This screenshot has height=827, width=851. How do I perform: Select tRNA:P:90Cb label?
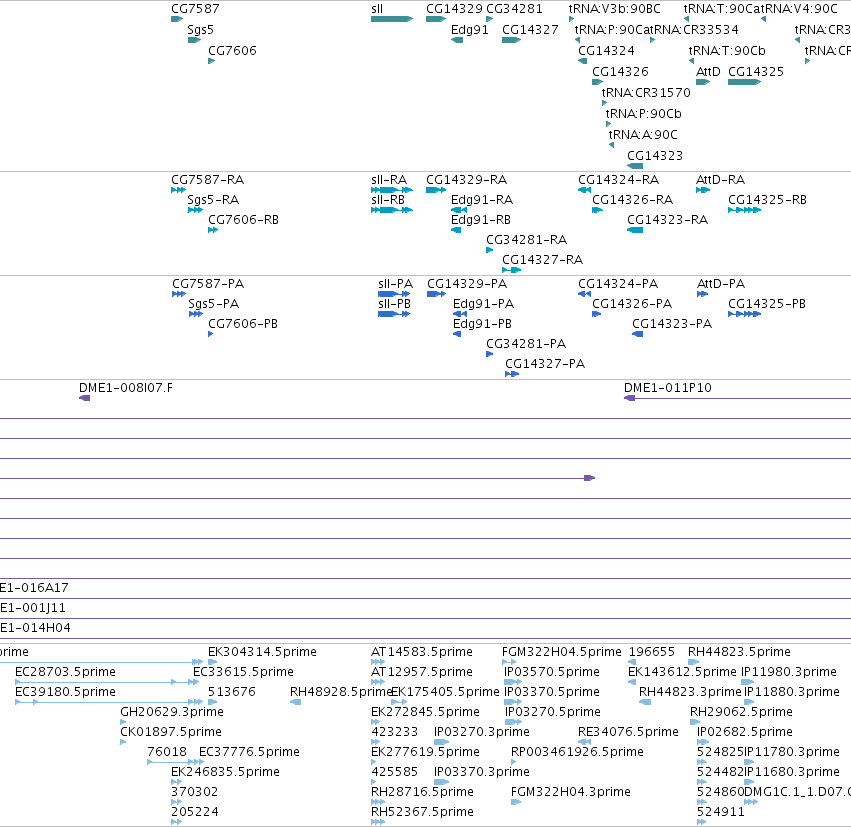coord(643,113)
